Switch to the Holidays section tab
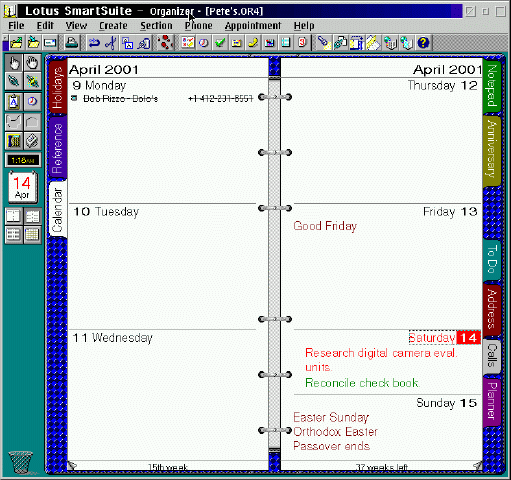This screenshot has height=480, width=511. [58, 87]
